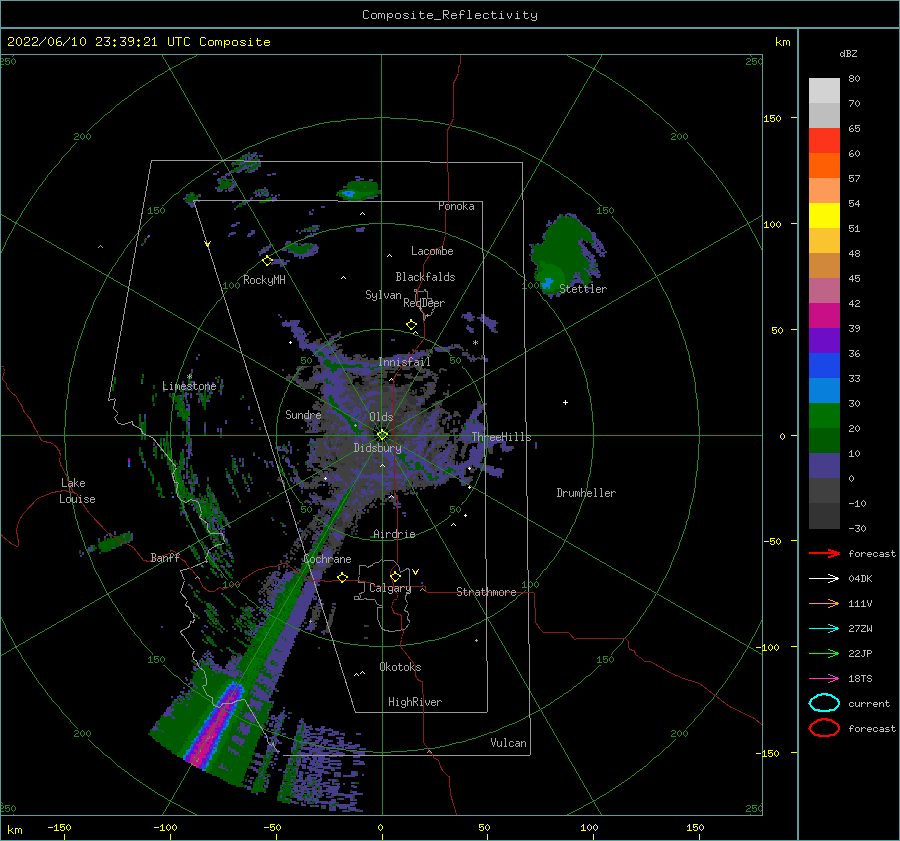This screenshot has width=900, height=841.
Task: Click the Cochrane label
Action: [327, 559]
